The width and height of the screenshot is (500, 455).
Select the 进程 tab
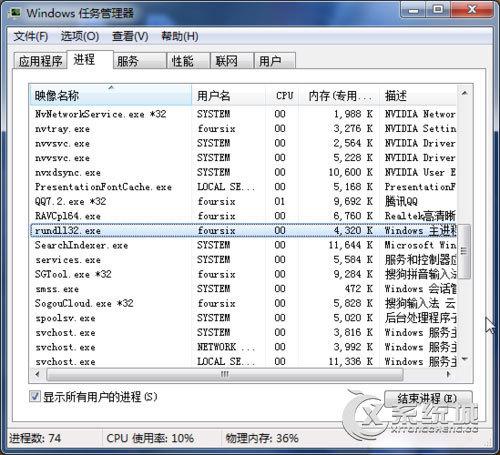(x=90, y=60)
